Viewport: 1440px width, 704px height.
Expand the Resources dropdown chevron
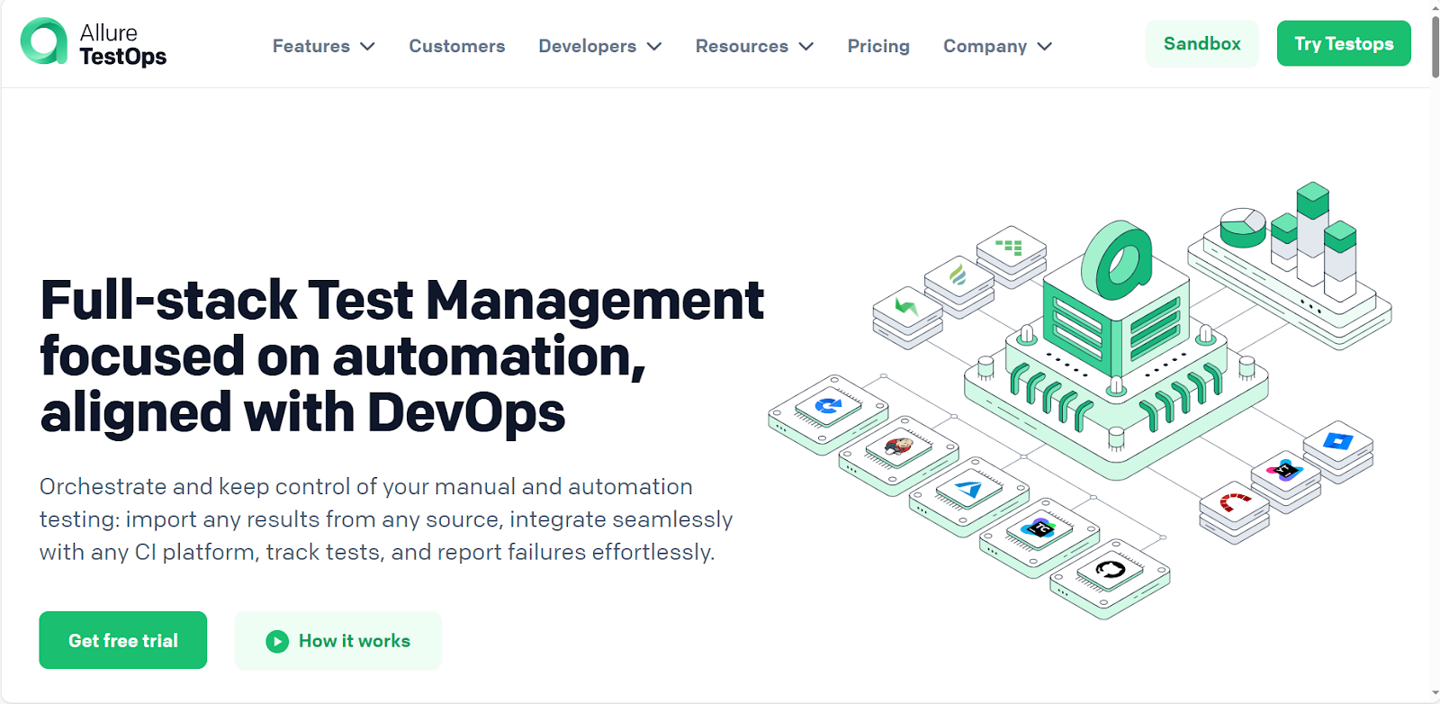[806, 46]
